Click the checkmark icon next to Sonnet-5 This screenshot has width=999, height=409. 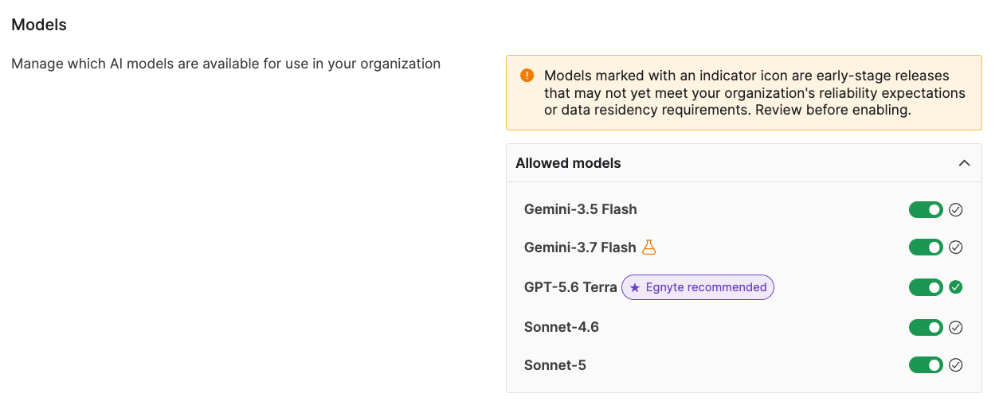(x=955, y=365)
